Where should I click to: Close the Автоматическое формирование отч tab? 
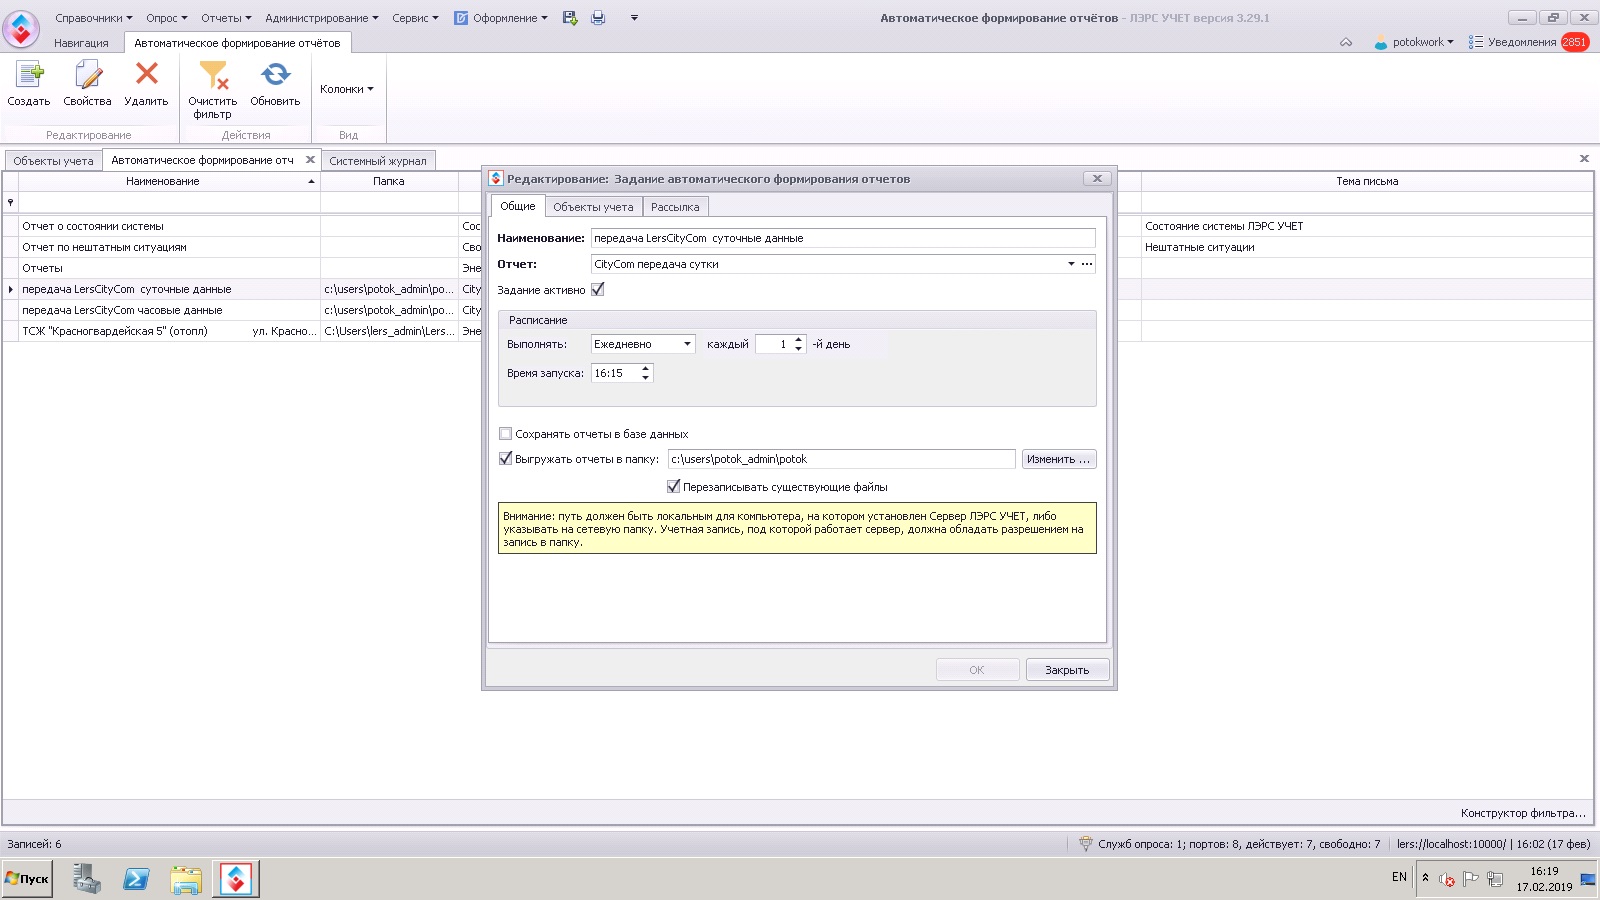310,160
